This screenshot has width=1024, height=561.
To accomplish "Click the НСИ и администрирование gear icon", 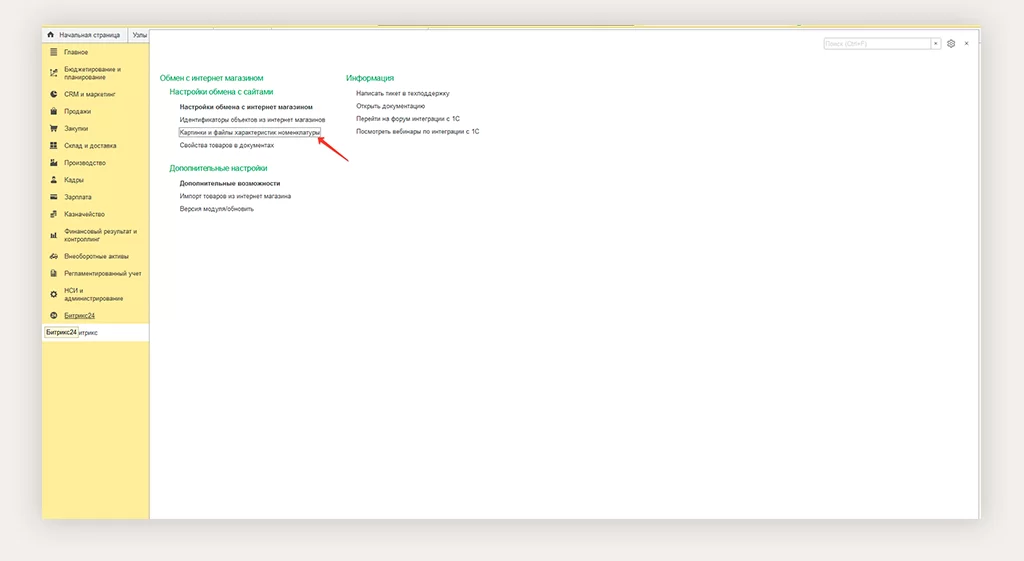I will click(x=53, y=294).
